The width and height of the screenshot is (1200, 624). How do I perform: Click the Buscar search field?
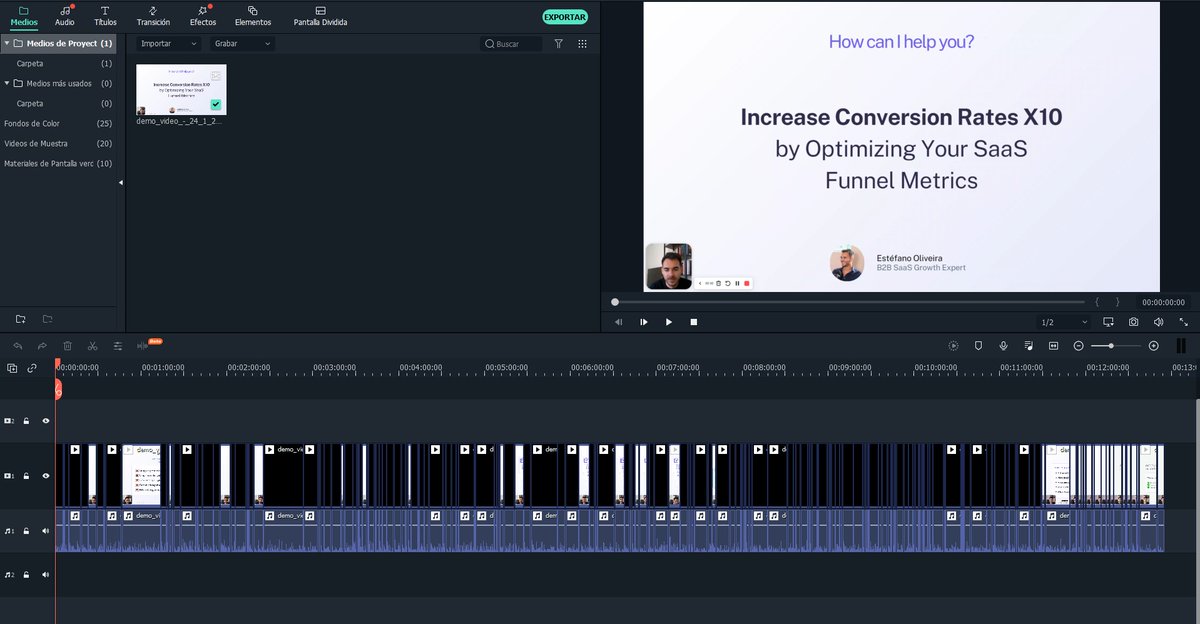tap(511, 44)
